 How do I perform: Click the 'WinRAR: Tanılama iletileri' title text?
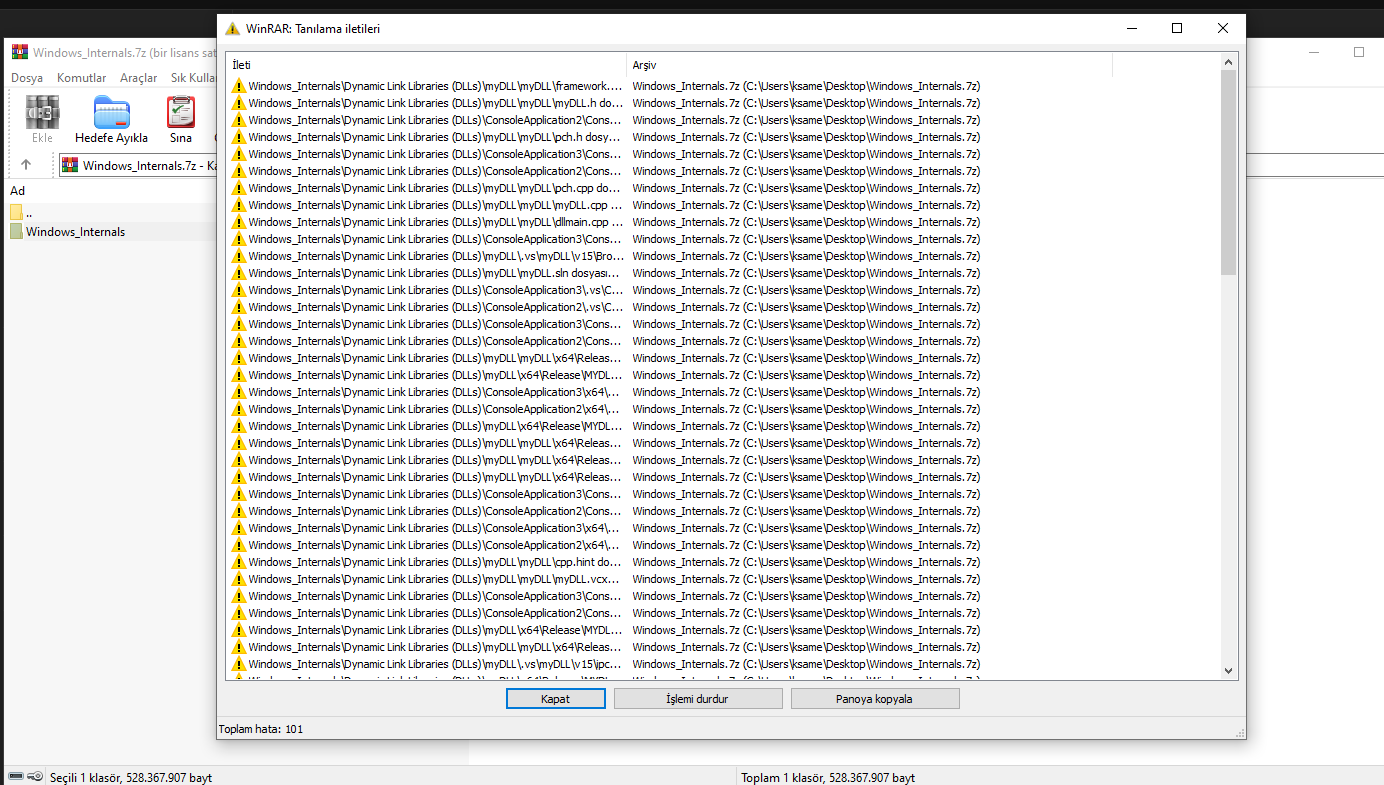pyautogui.click(x=313, y=29)
